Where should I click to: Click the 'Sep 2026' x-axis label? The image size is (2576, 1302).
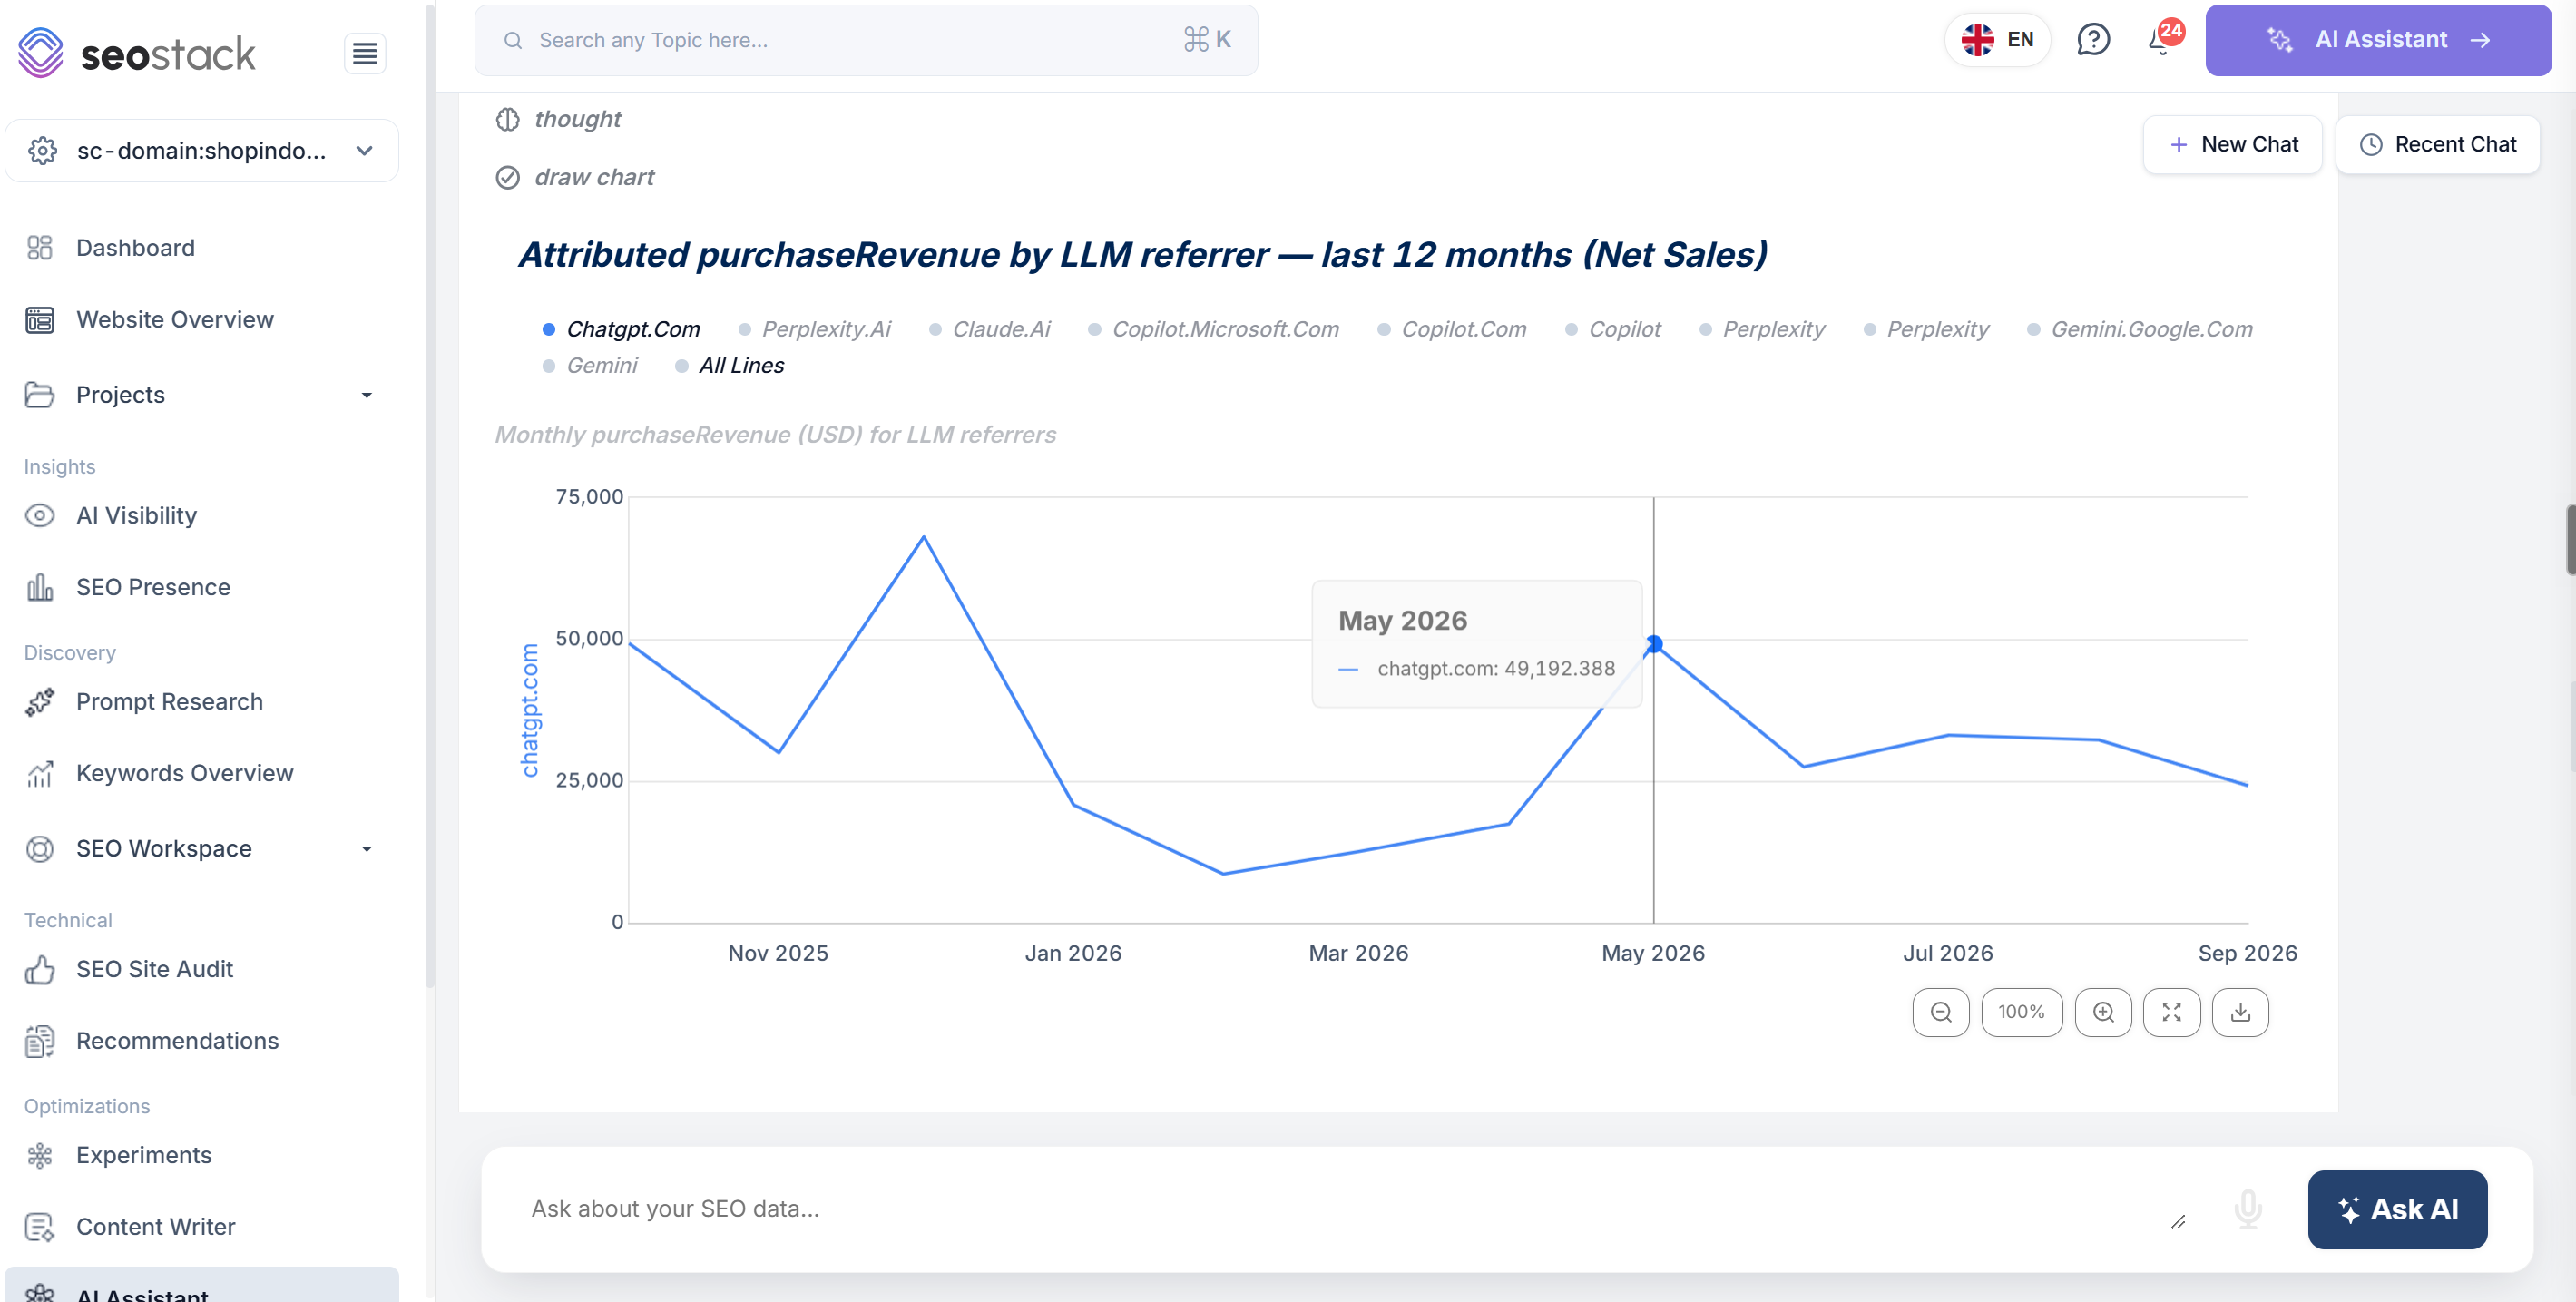(x=2247, y=953)
